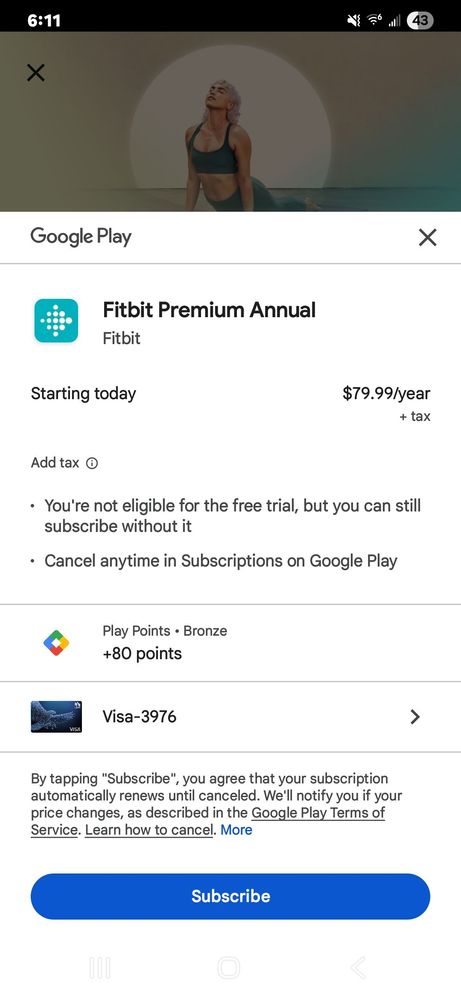Viewport: 461px width, 999px height.
Task: Open recent apps navigation icon
Action: tap(100, 968)
